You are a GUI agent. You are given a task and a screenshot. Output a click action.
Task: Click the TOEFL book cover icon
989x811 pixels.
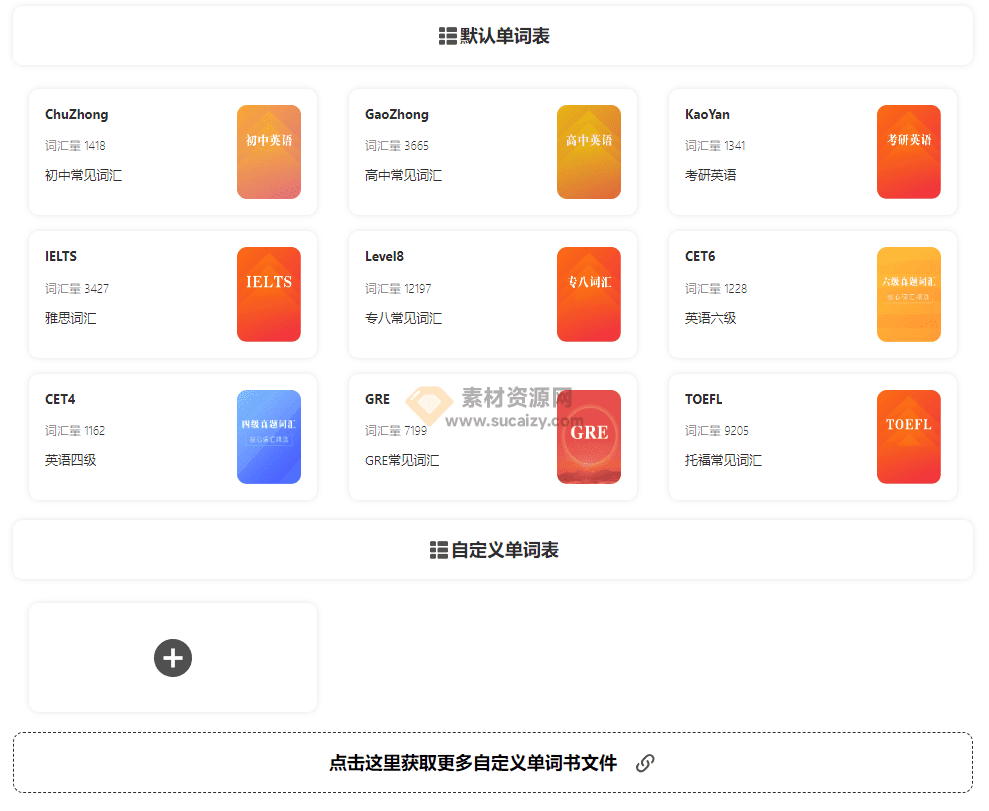click(908, 437)
